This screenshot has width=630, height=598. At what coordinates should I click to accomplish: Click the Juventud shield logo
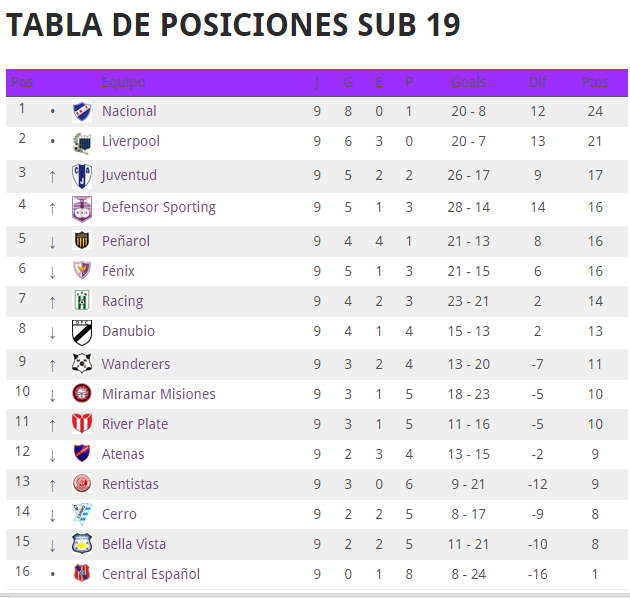82,176
